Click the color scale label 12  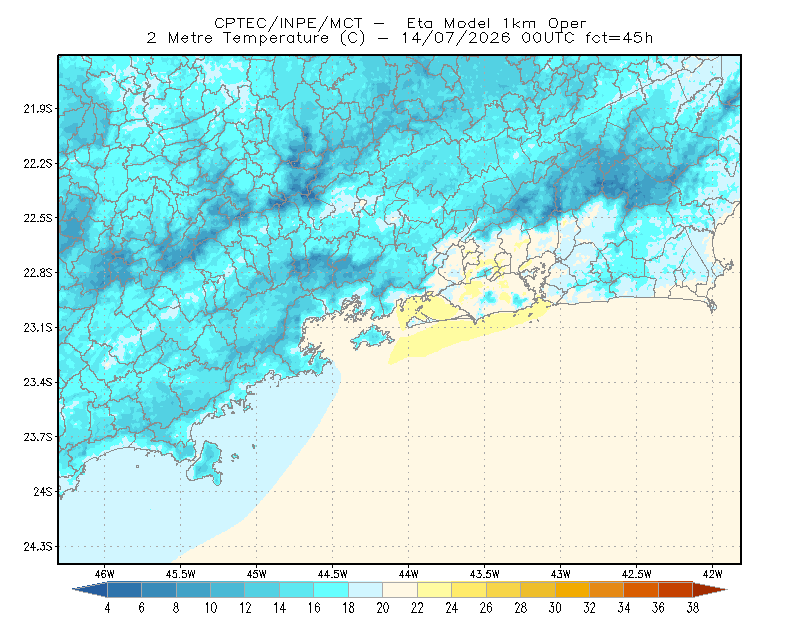click(x=245, y=608)
